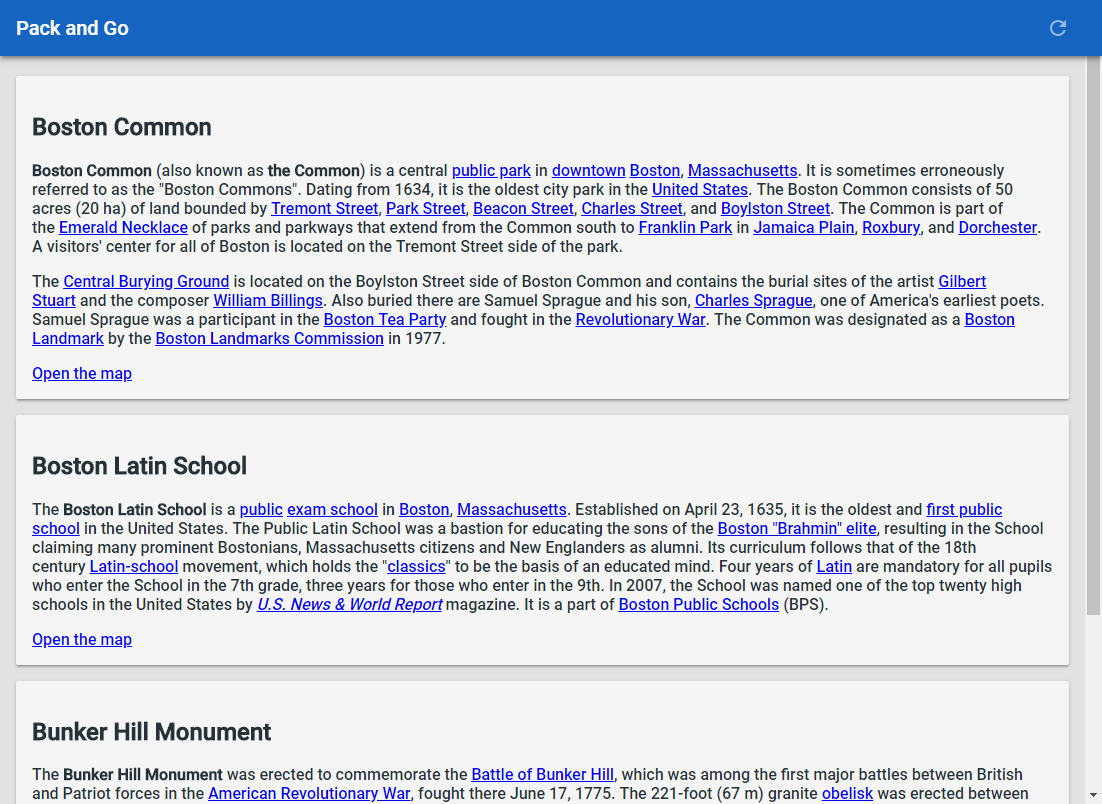Open Massachusetts link in Latin School article
This screenshot has width=1102, height=804.
(512, 510)
